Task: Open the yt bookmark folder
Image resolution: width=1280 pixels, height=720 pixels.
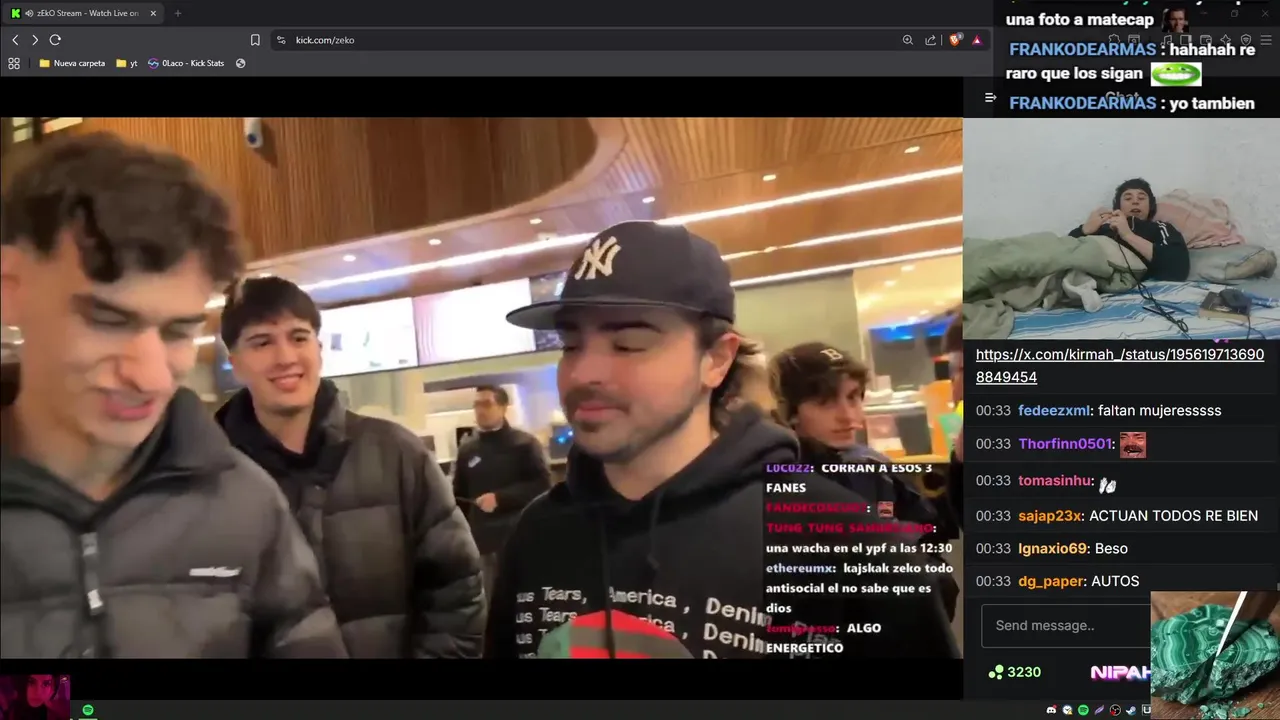Action: [x=127, y=63]
